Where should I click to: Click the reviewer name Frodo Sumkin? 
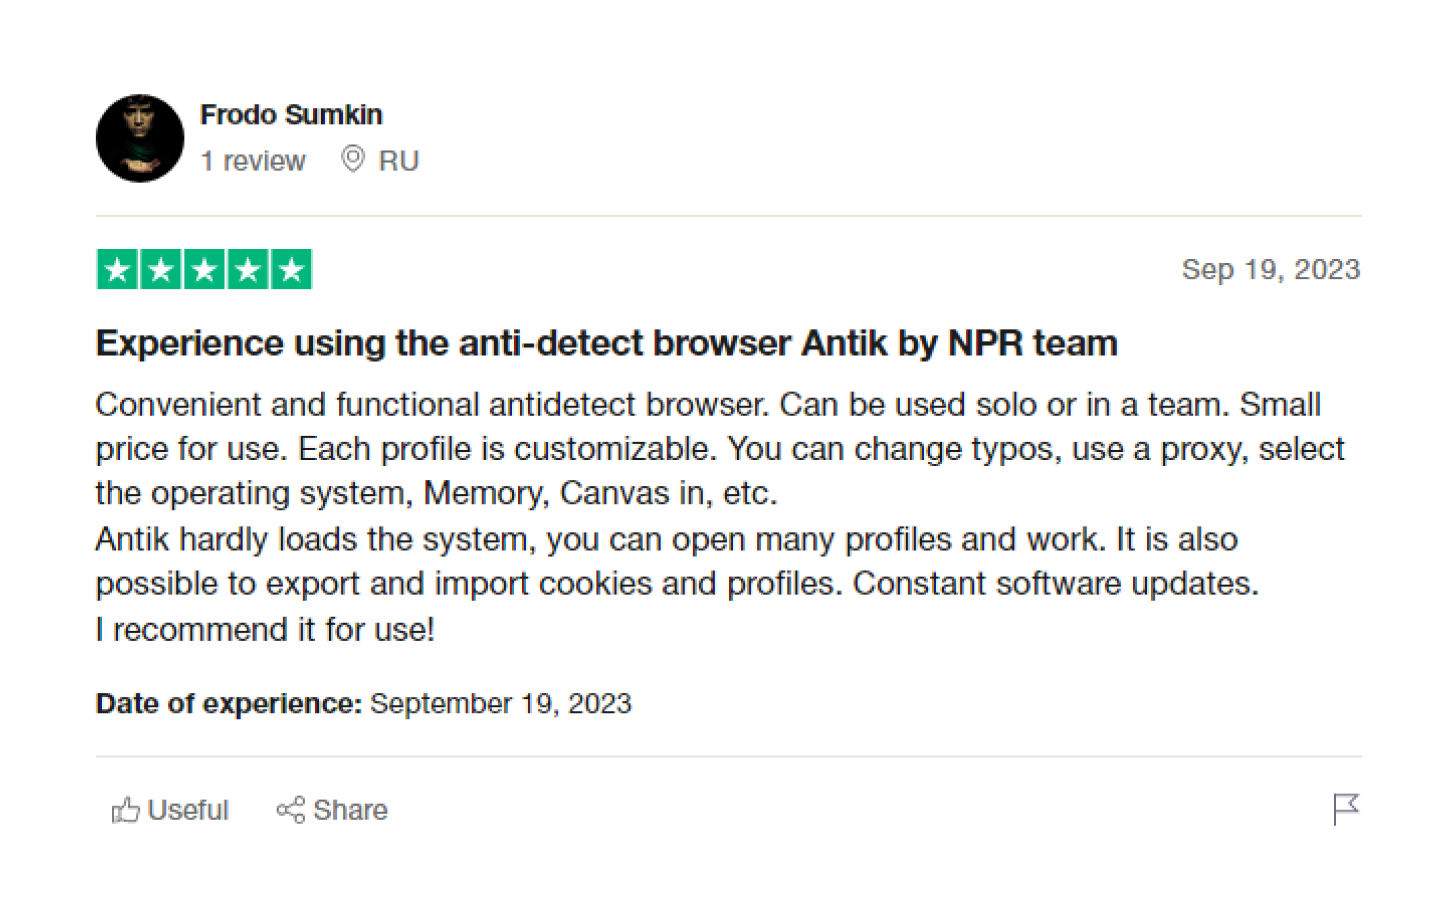291,115
